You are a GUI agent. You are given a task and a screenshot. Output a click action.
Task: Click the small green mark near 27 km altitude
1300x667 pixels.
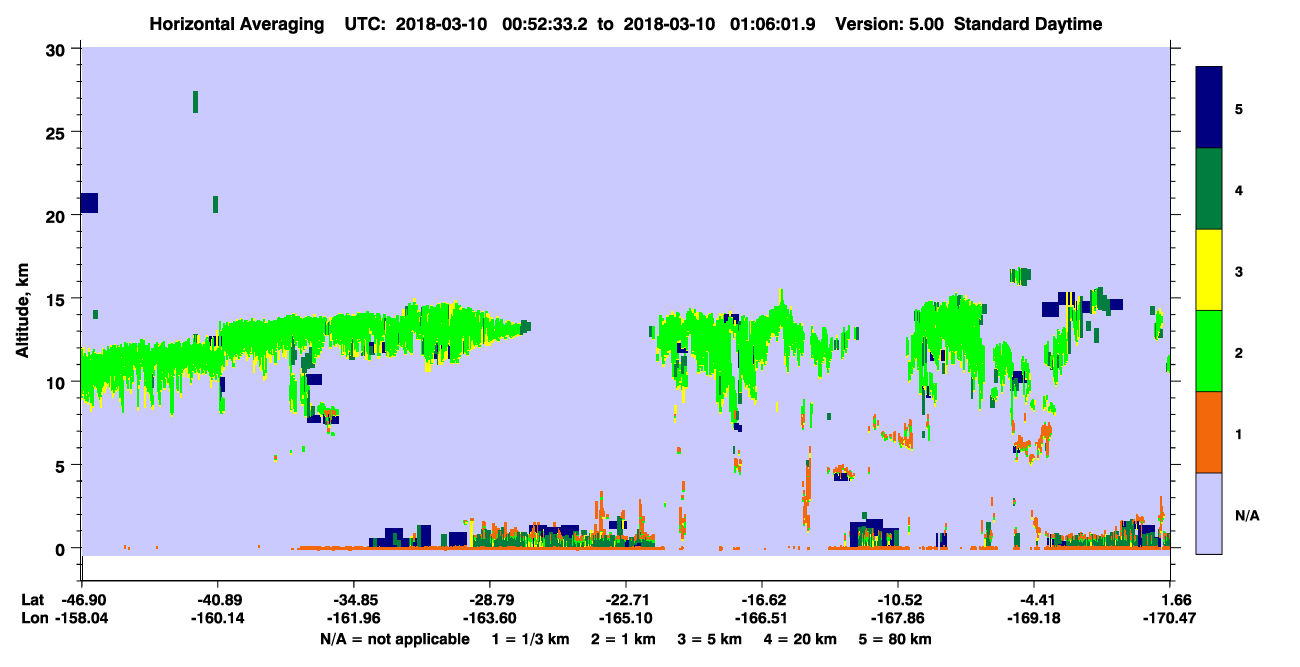(195, 101)
